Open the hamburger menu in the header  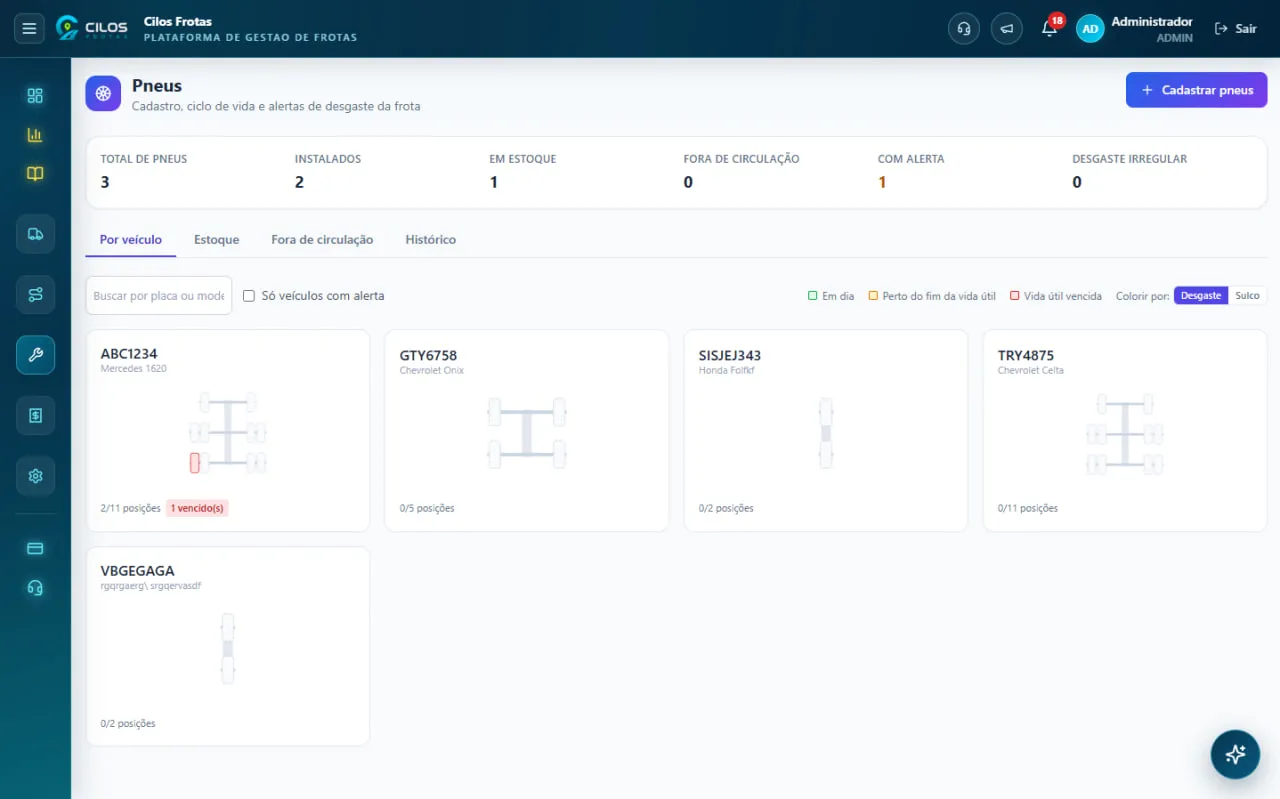tap(29, 29)
